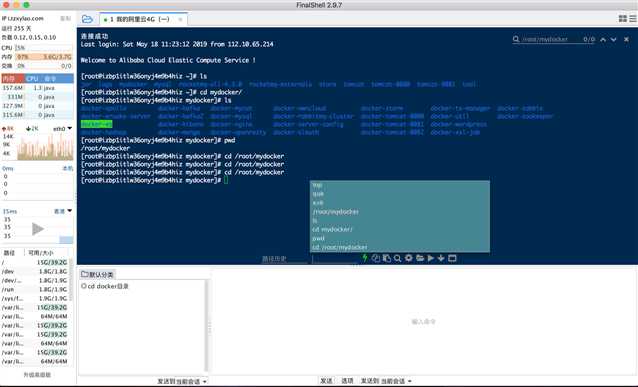Close the 我的阿里云4G session tab
This screenshot has width=638, height=387.
pos(180,20)
